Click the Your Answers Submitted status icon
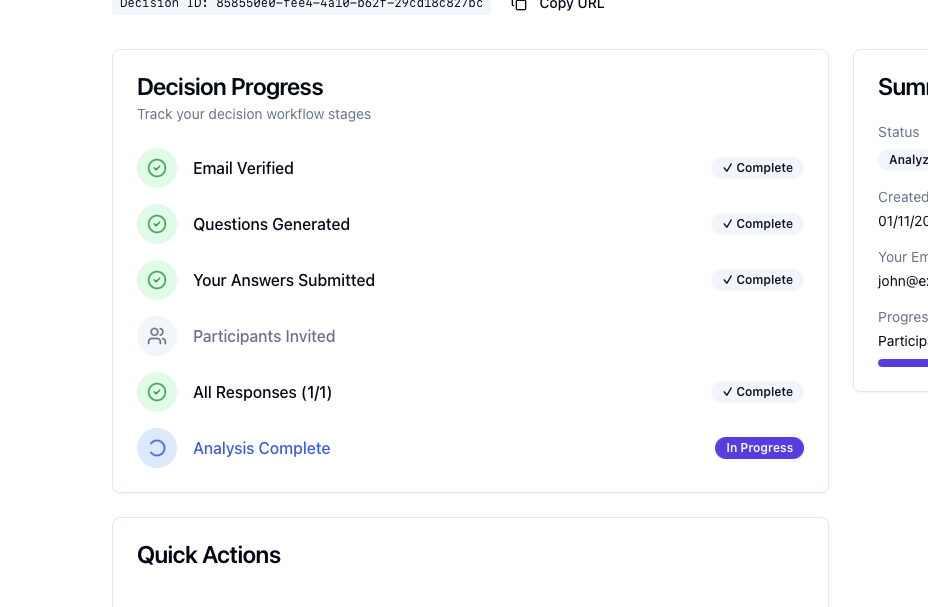Viewport: 928px width, 607px height. [157, 280]
